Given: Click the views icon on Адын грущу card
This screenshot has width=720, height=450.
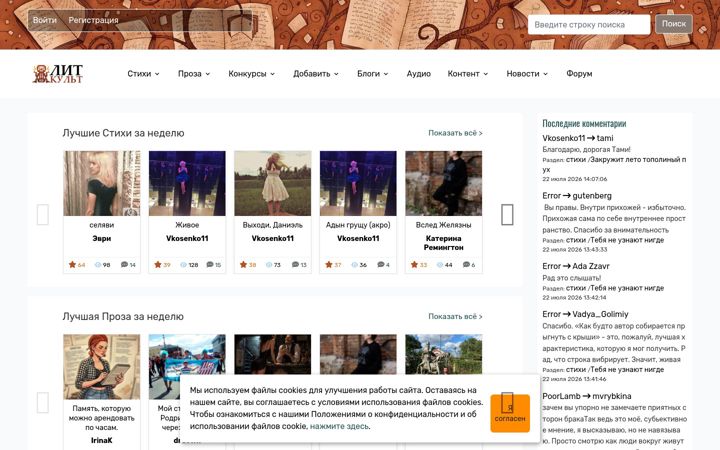Looking at the screenshot, I should pyautogui.click(x=354, y=264).
